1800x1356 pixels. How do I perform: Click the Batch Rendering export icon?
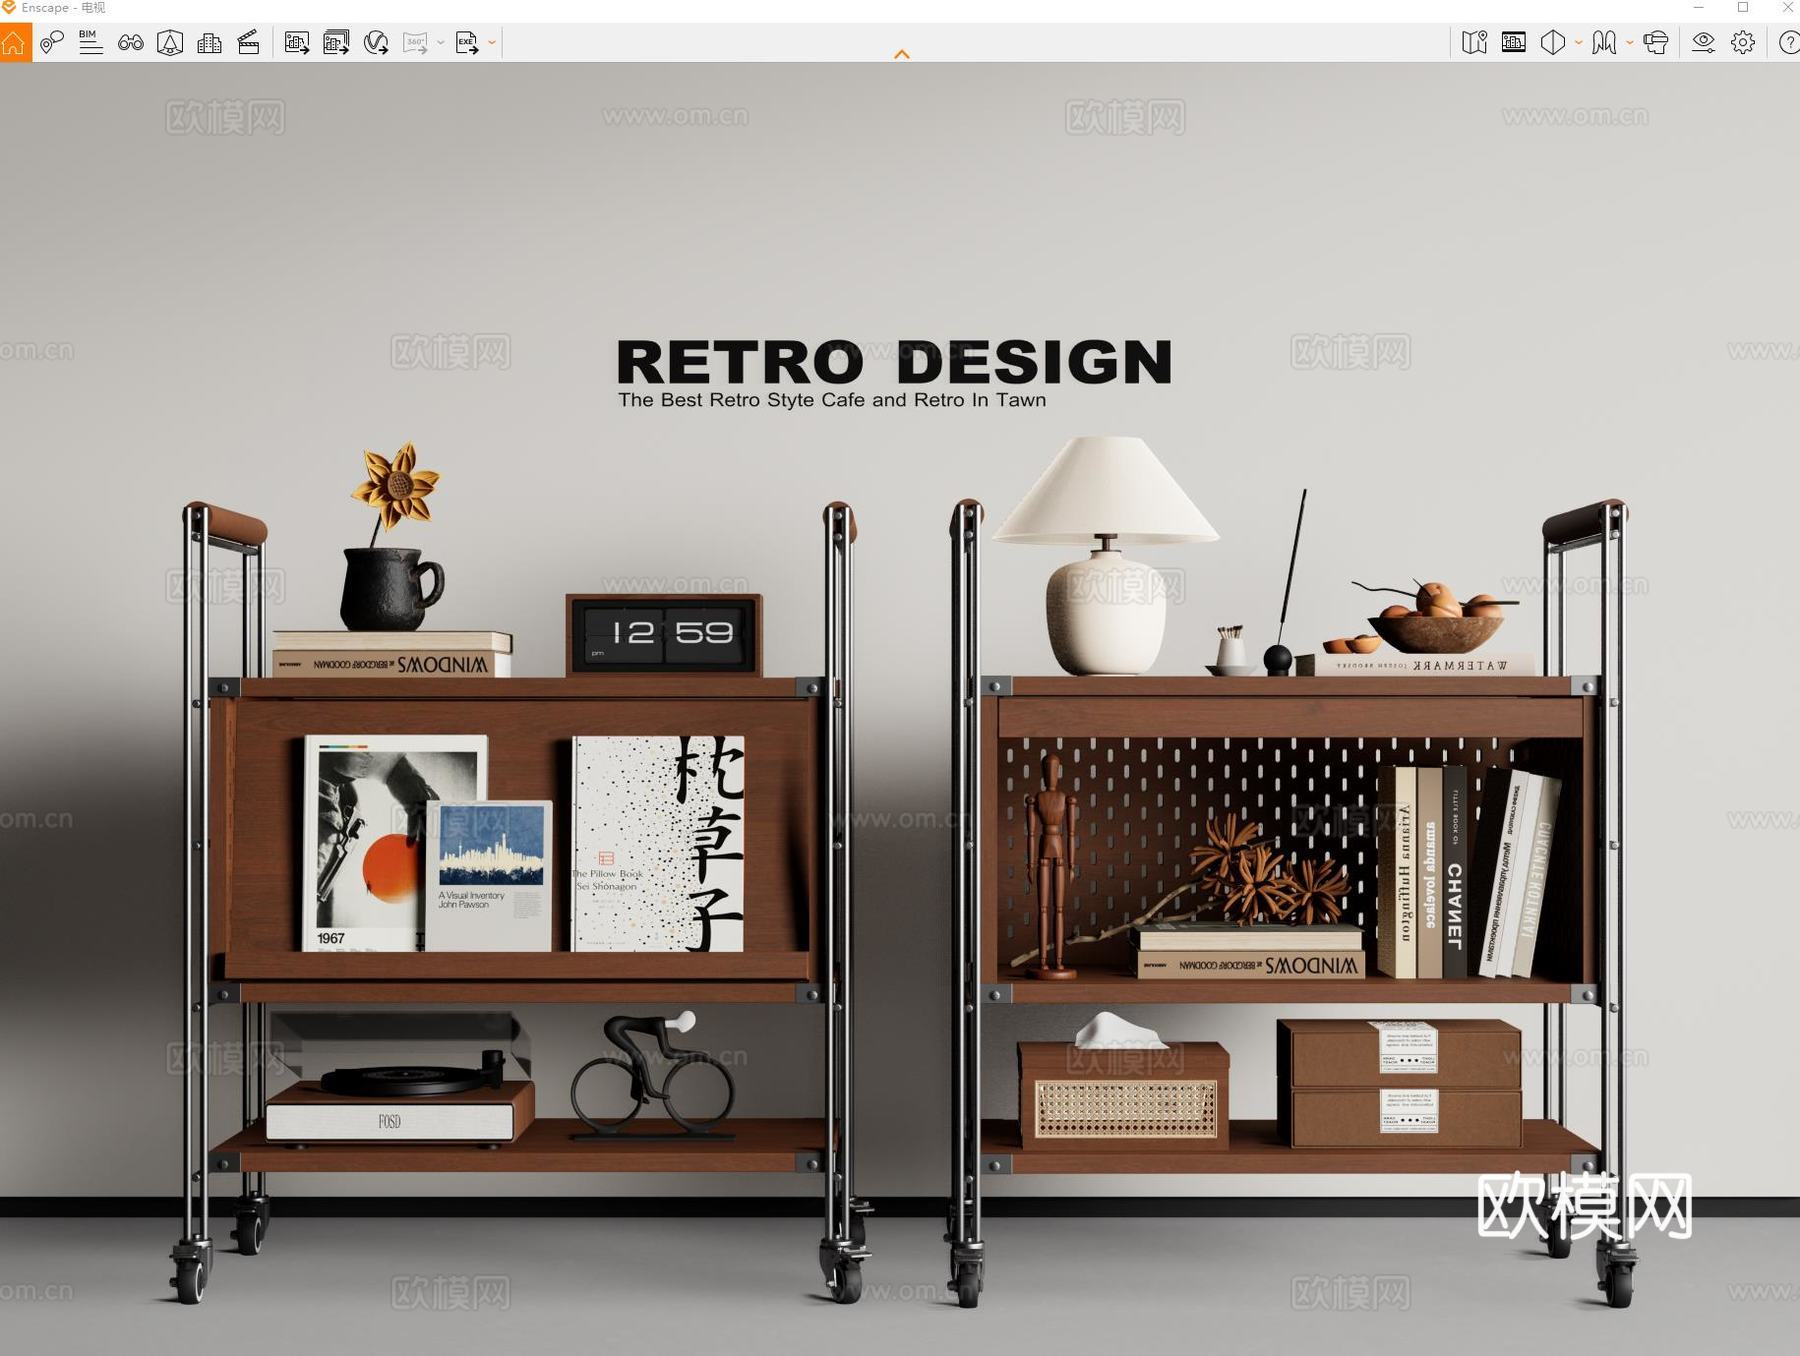(336, 43)
